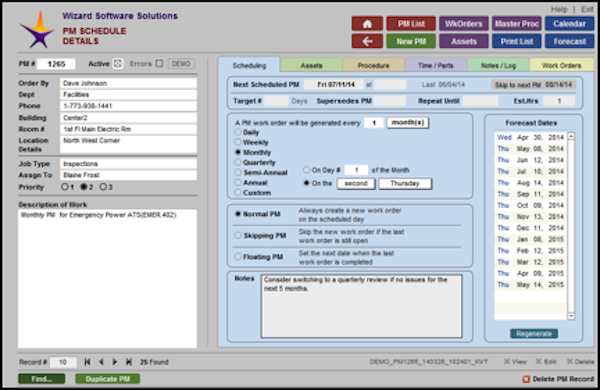
Task: Choose the Quarterly frequency option
Action: pyautogui.click(x=238, y=162)
